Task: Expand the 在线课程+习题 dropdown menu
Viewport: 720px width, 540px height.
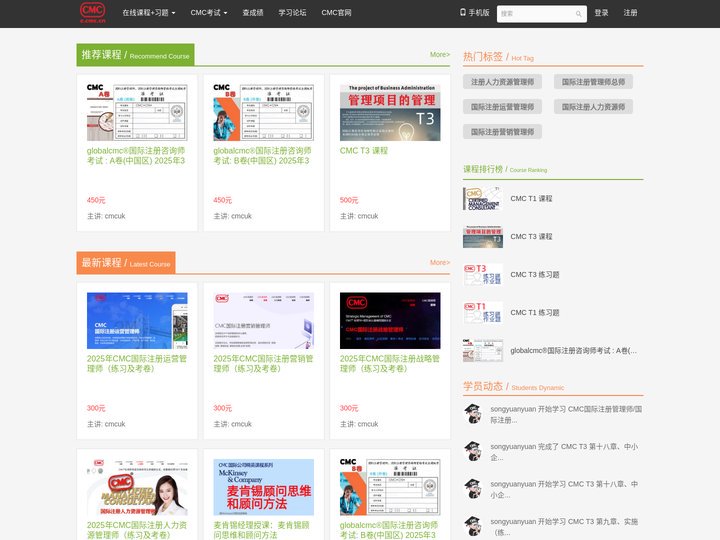Action: click(x=149, y=13)
